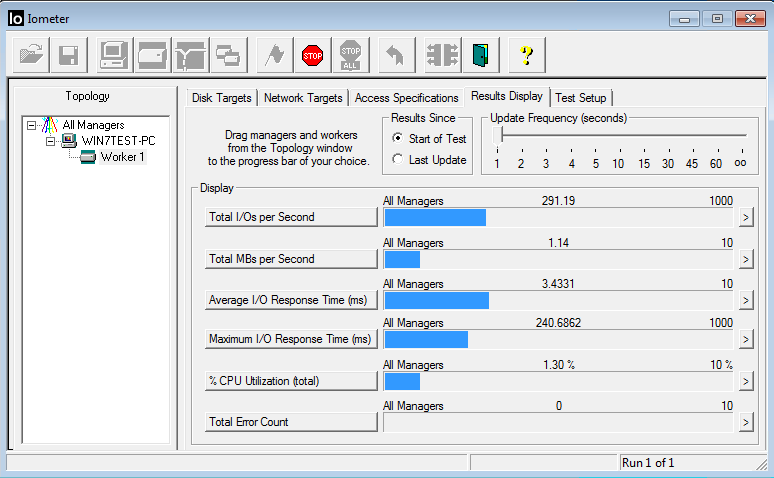Screen dimensions: 774x478
Task: Select Last Update radio option
Action: (x=397, y=159)
